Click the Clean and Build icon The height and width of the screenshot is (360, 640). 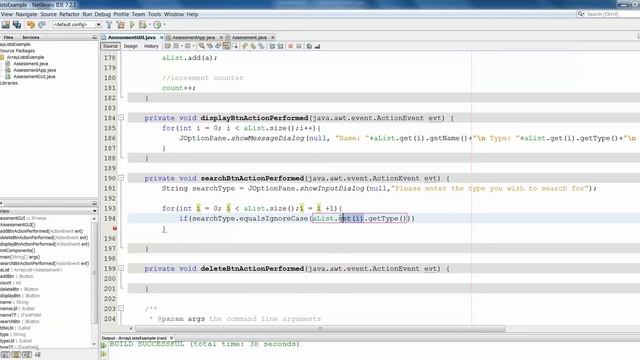[120, 24]
